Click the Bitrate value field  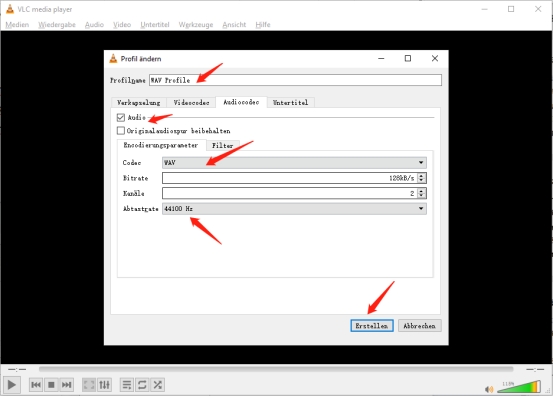click(x=290, y=178)
